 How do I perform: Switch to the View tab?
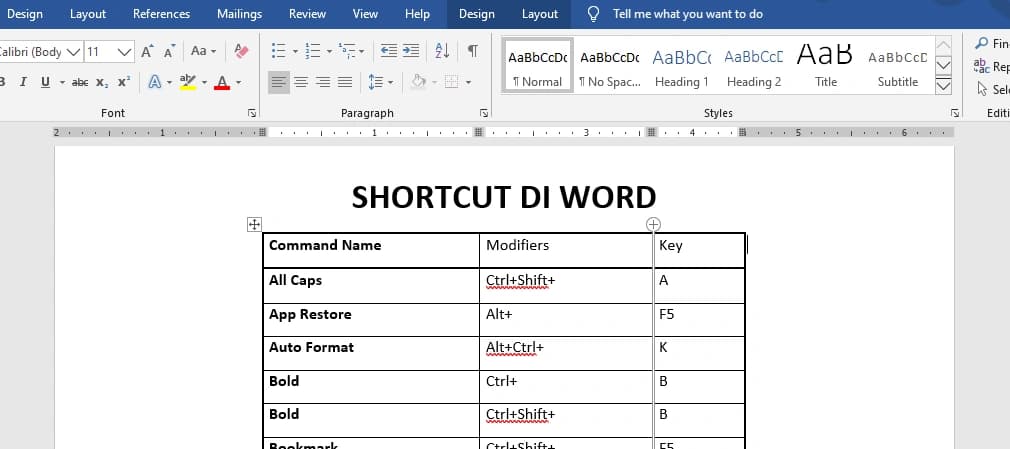coord(365,14)
